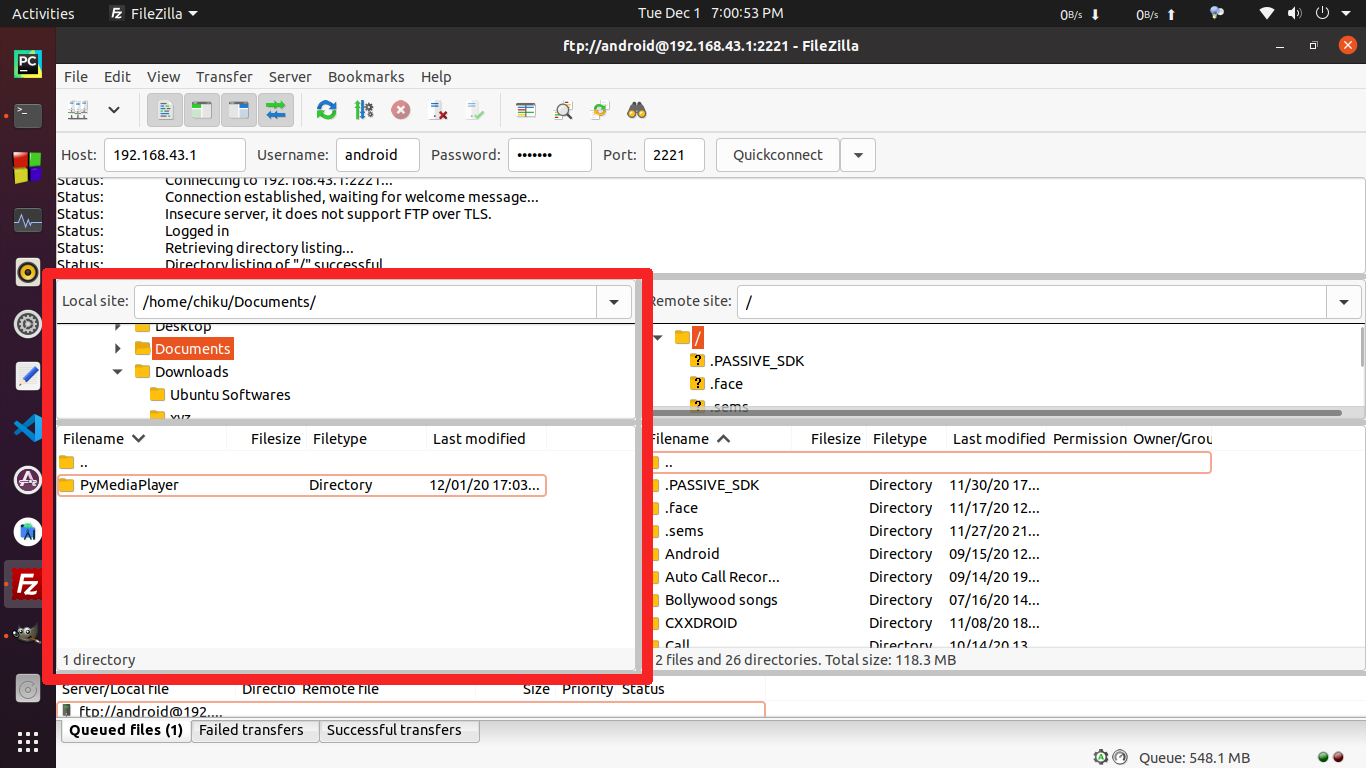Open the Quickconnect history dropdown
1366x768 pixels.
coord(859,155)
